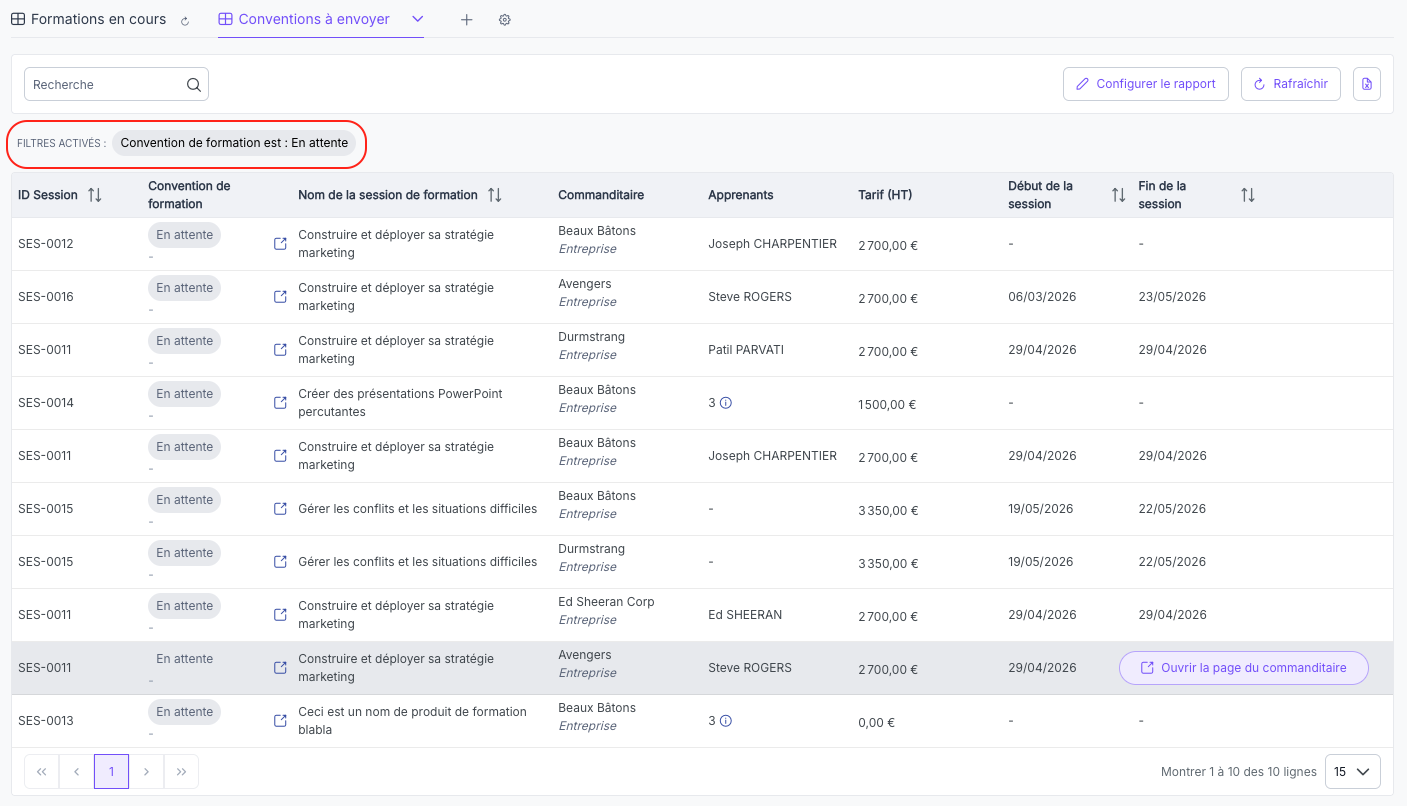The width and height of the screenshot is (1407, 806).
Task: Click info icon next to SES-0014 apprenants
Action: click(x=726, y=403)
